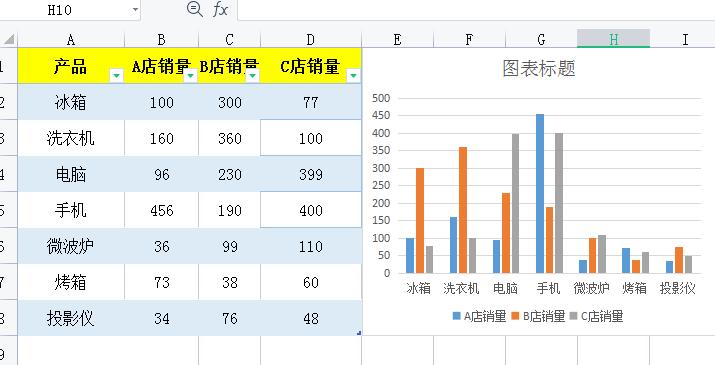
Task: Select highlighted column H header
Action: (613, 39)
